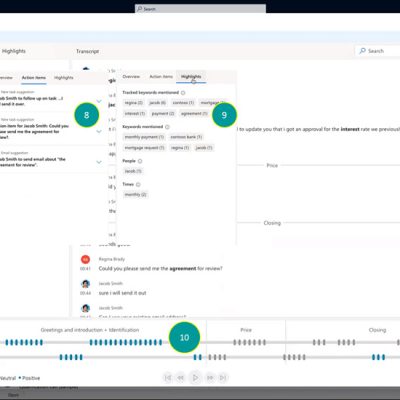Select Greetings and introduction segment on timeline
Viewport: 400px width, 400px height.
point(90,330)
